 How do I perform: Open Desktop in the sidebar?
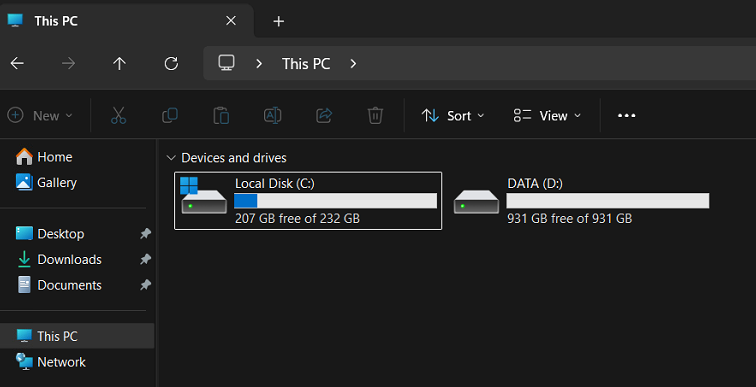tap(61, 234)
